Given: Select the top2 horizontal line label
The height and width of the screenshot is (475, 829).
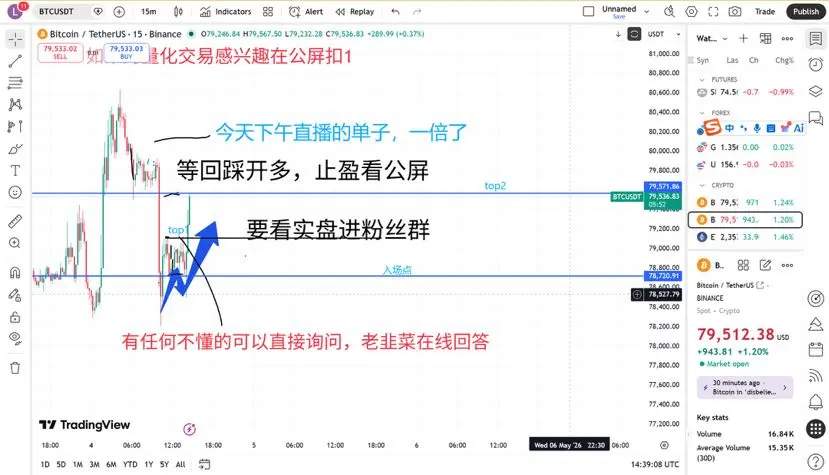Looking at the screenshot, I should pyautogui.click(x=495, y=186).
